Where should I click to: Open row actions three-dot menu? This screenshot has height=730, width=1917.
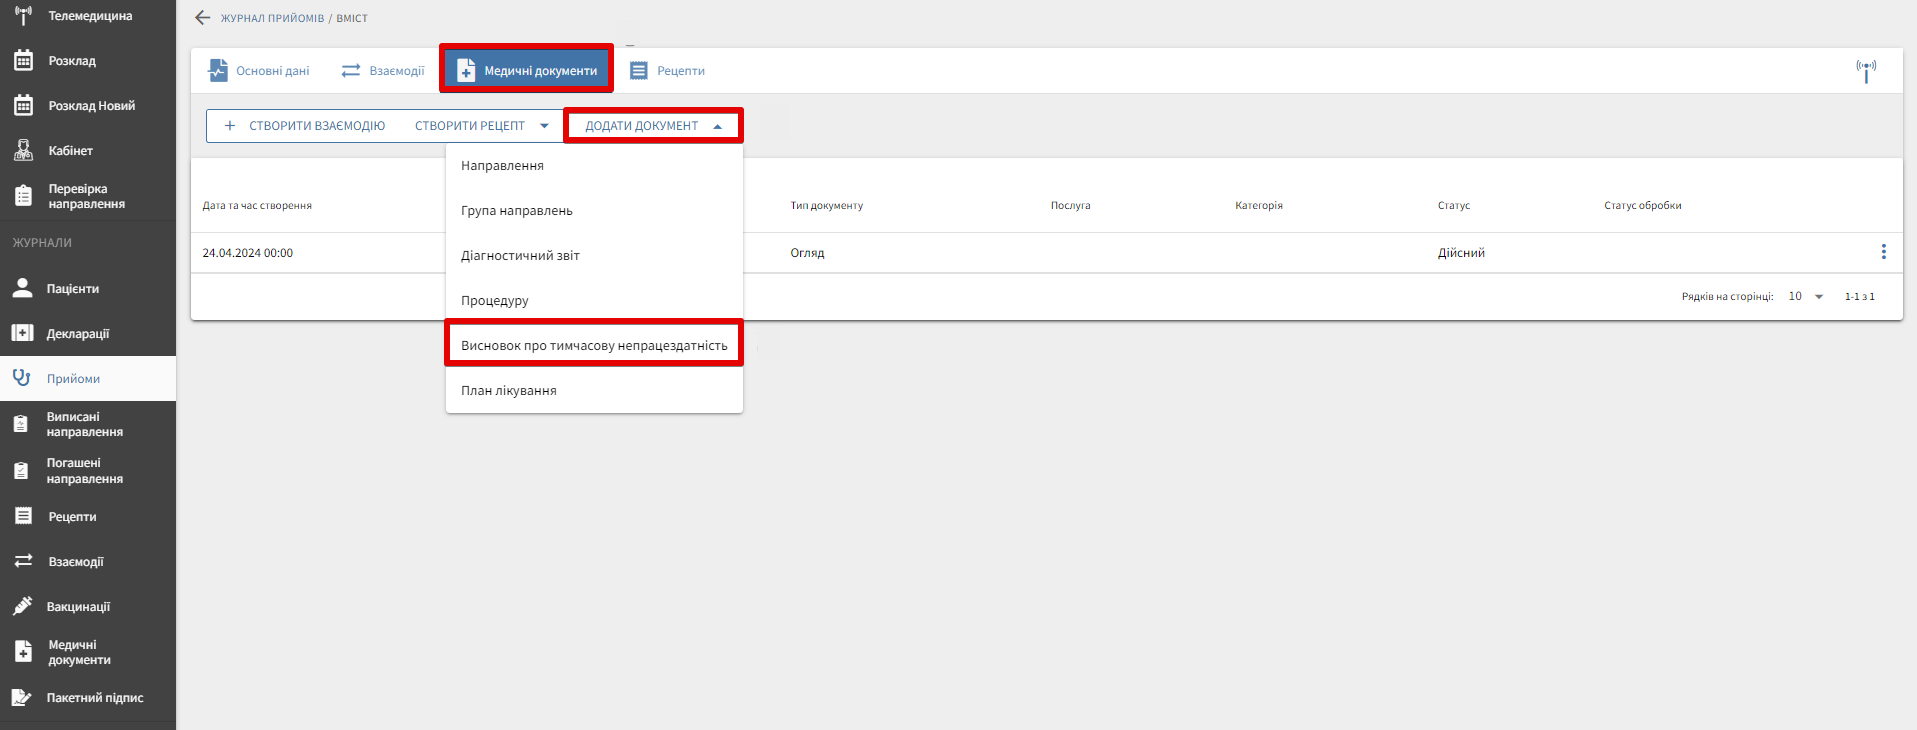click(x=1883, y=252)
